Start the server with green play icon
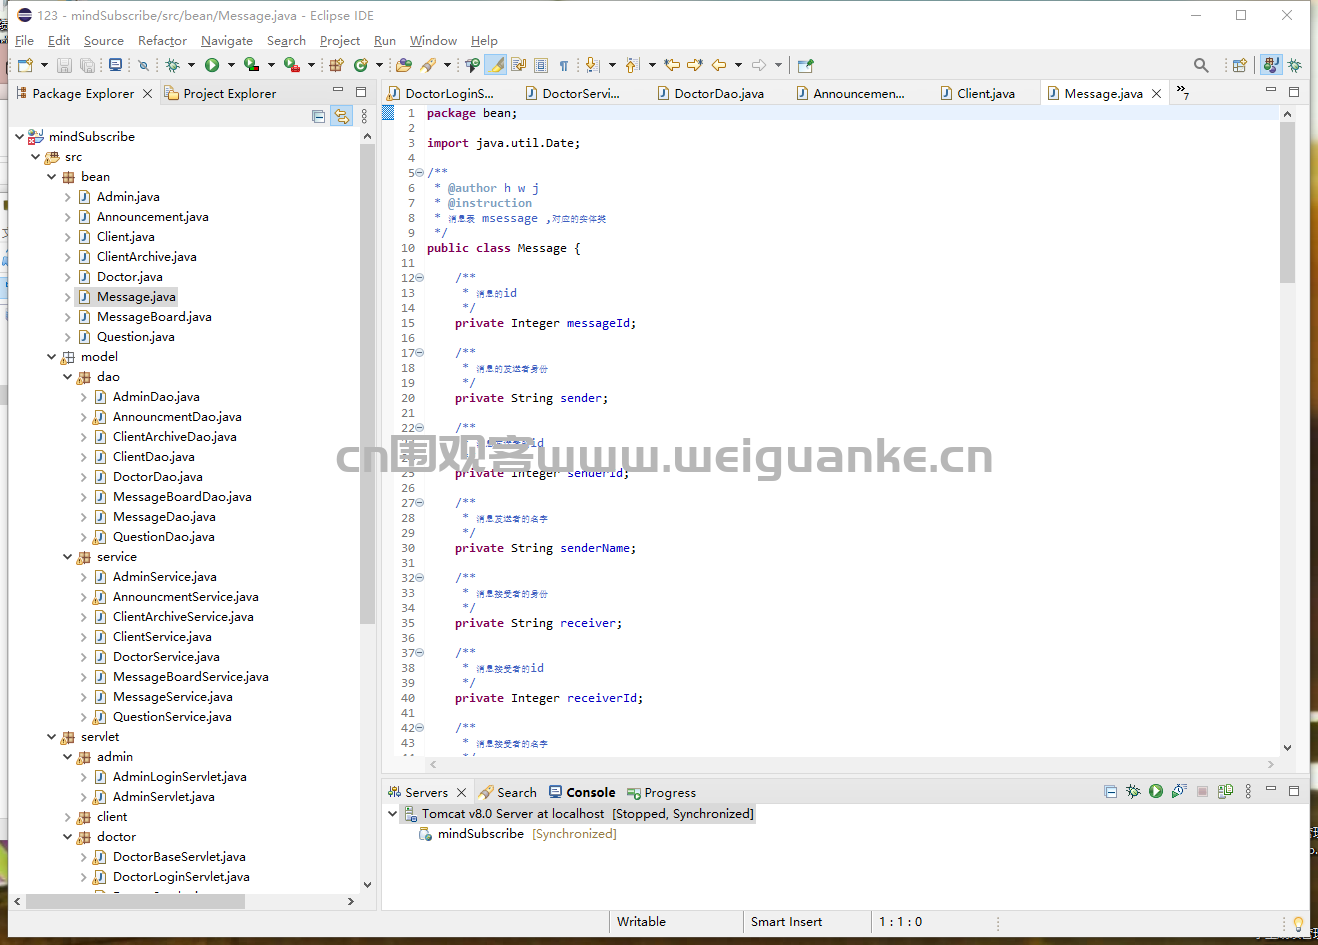1318x945 pixels. point(1156,791)
